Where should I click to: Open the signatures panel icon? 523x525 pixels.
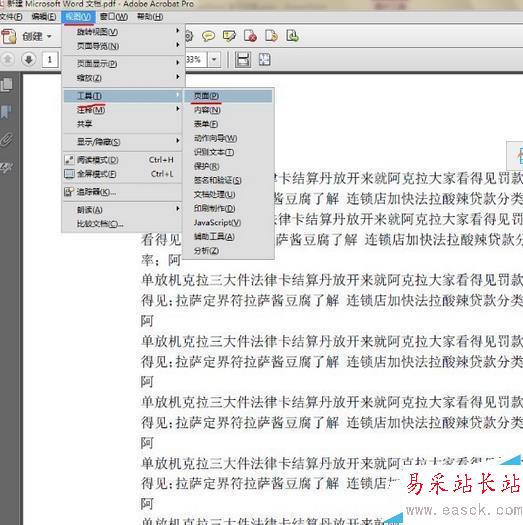click(7, 167)
